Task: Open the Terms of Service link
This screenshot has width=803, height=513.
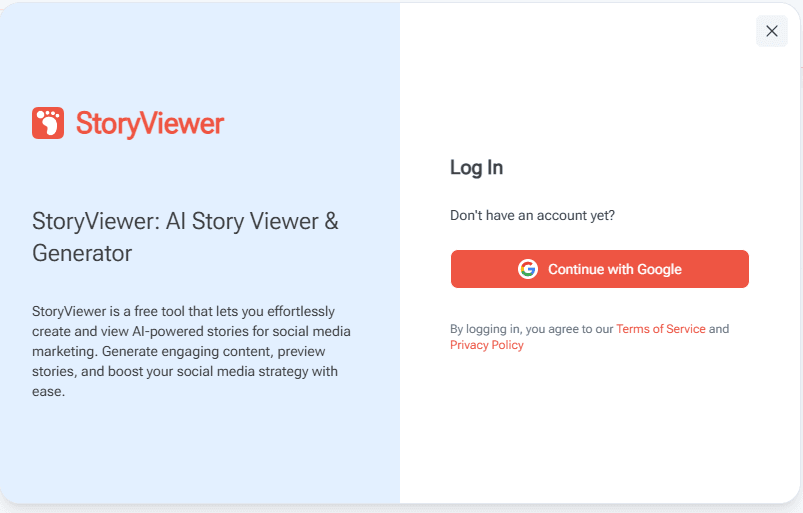Action: [x=661, y=329]
